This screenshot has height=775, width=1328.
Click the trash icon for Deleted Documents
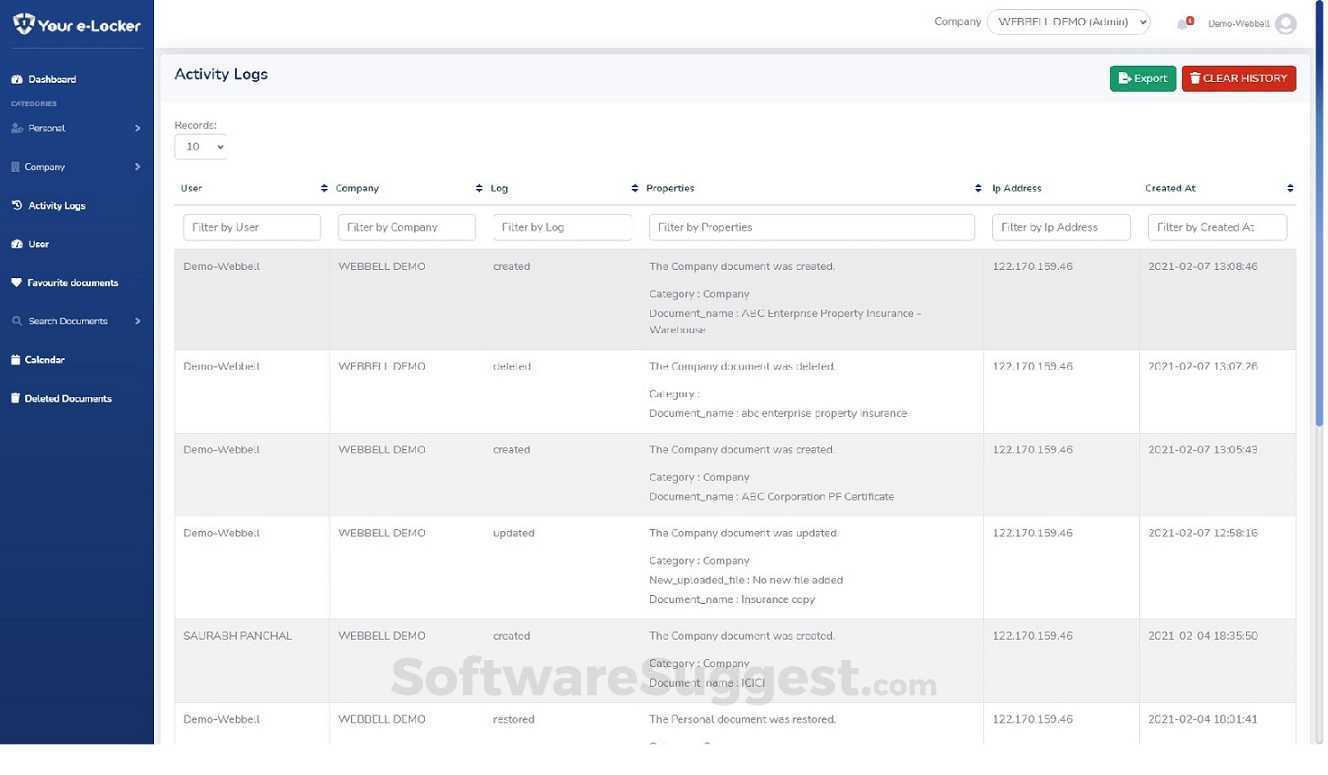click(x=13, y=397)
